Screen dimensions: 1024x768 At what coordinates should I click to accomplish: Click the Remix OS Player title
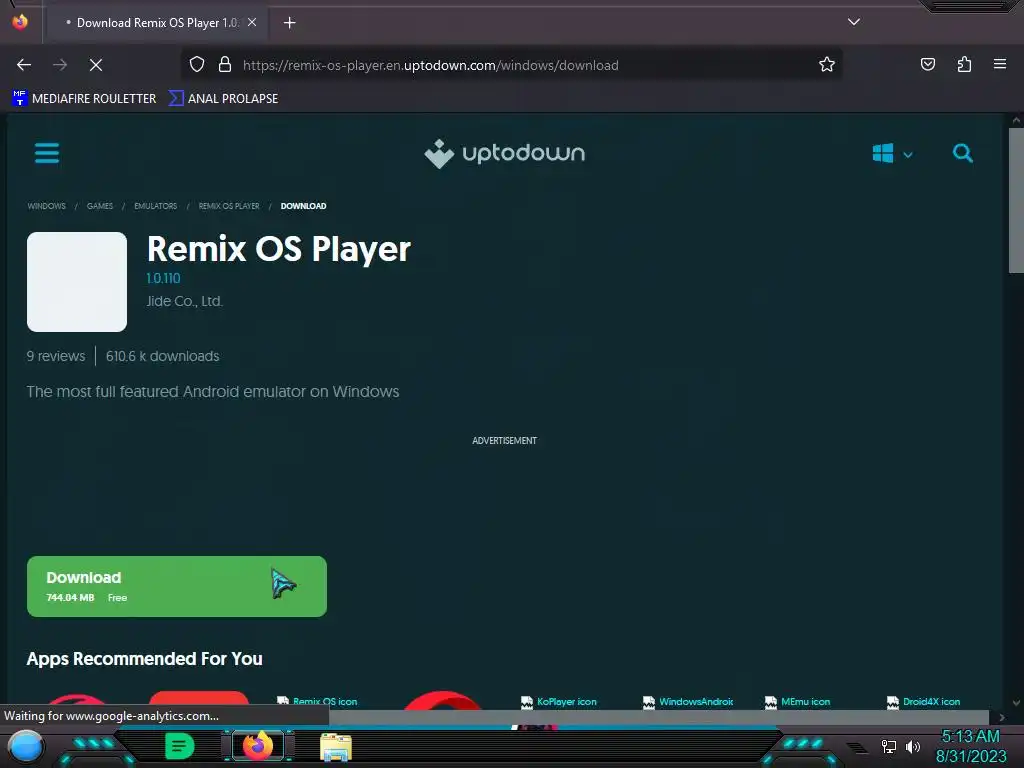click(x=279, y=249)
